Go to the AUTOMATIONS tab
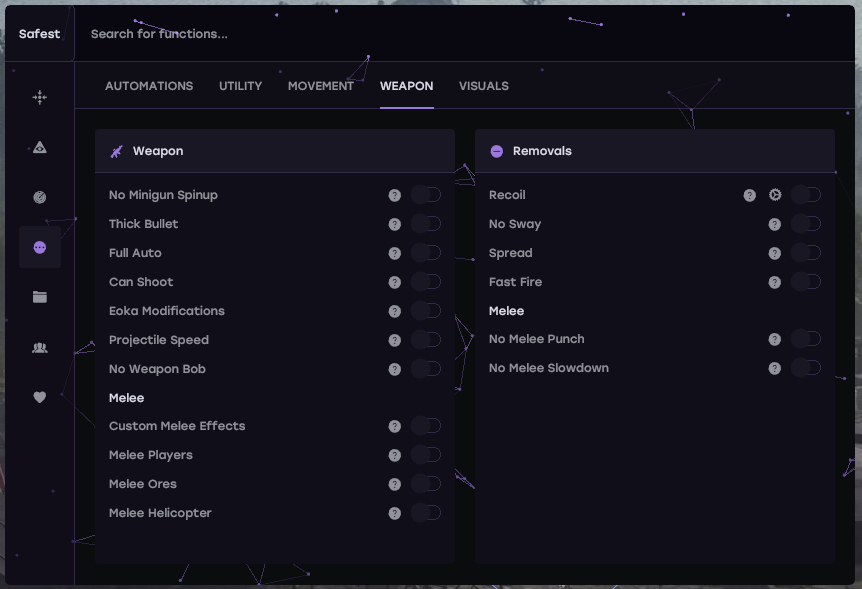 pos(149,86)
